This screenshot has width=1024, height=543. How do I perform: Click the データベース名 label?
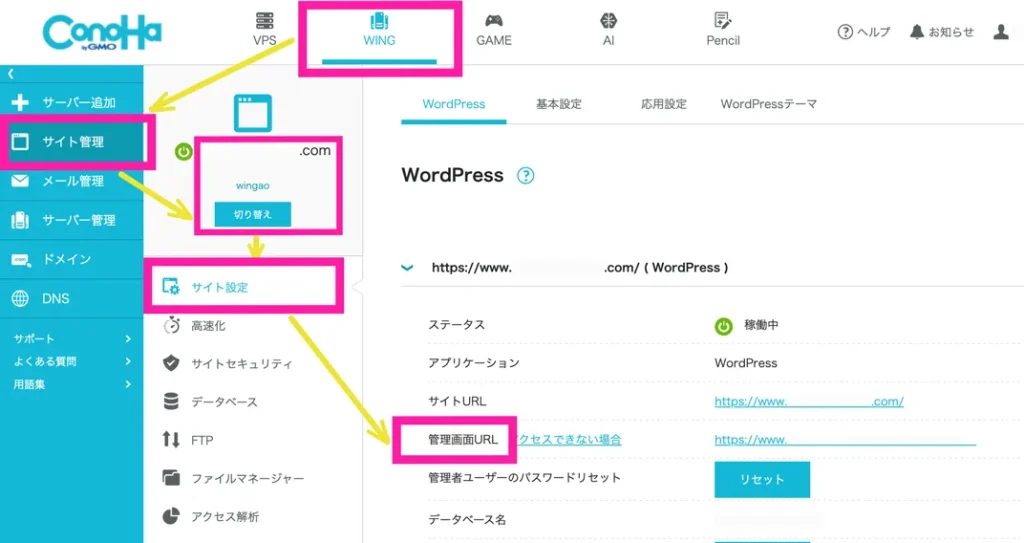tap(467, 519)
